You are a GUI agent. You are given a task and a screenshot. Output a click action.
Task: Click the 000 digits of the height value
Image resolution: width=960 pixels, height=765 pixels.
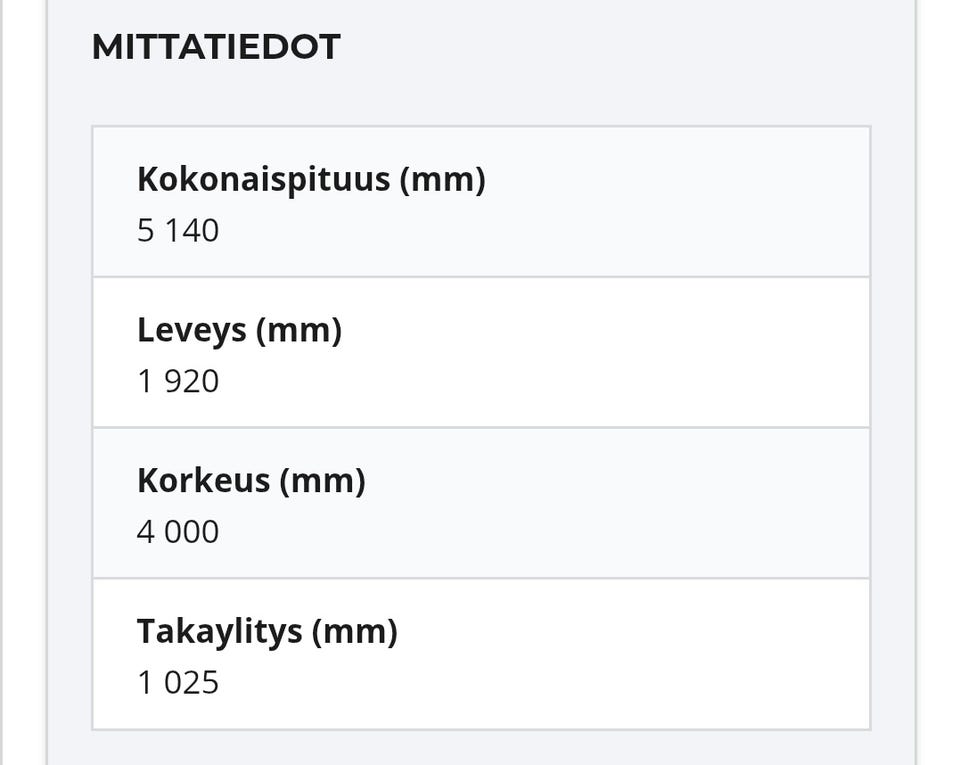click(x=191, y=532)
